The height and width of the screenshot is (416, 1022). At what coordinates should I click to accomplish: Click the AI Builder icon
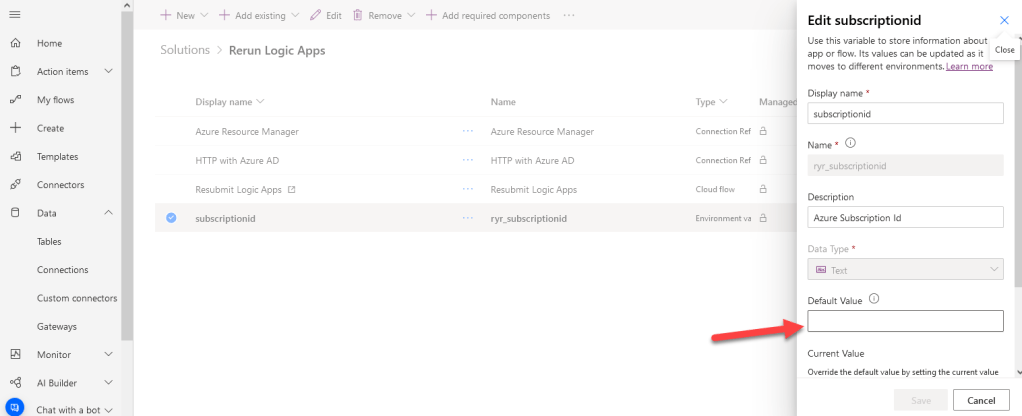pos(16,383)
